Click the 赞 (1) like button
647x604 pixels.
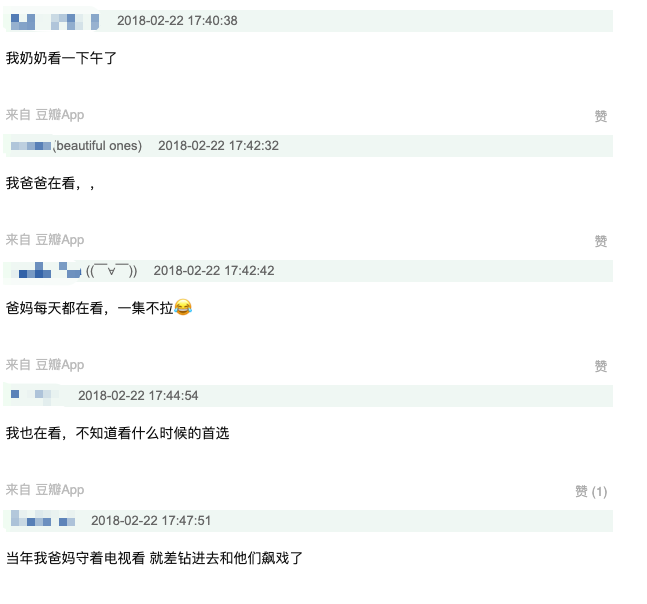pos(591,491)
